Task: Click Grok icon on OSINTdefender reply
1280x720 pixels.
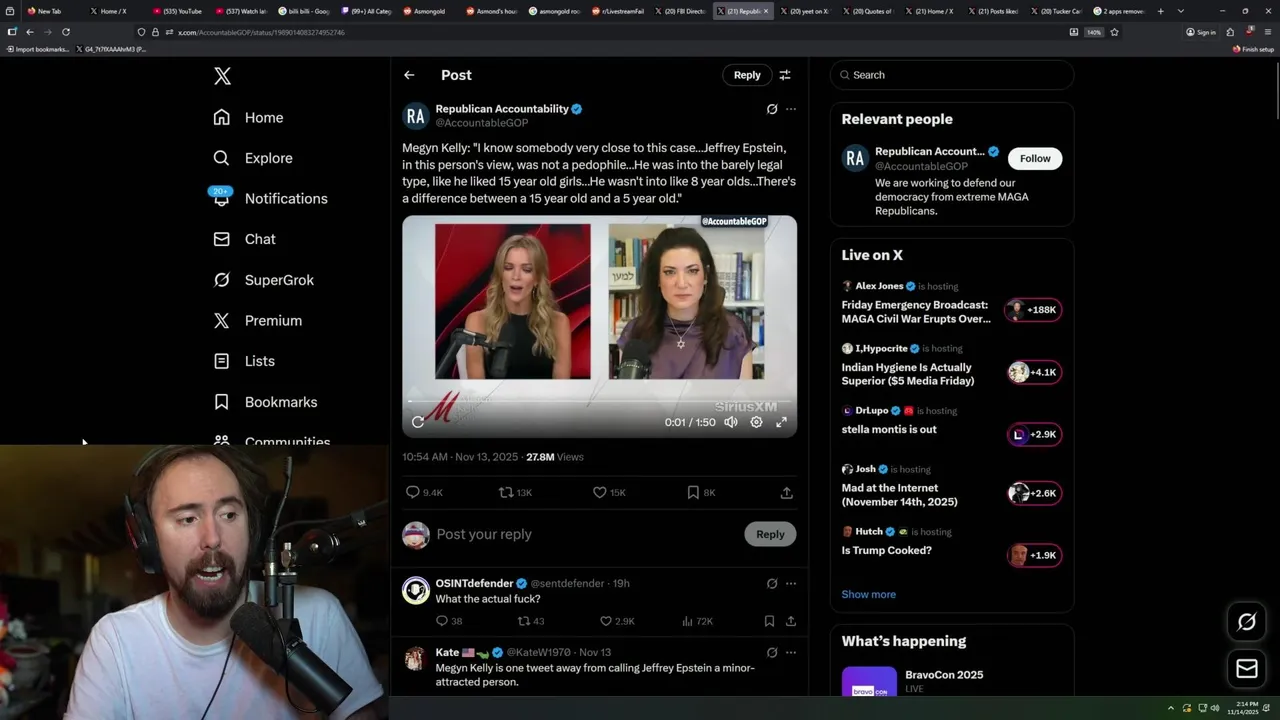Action: click(x=772, y=583)
